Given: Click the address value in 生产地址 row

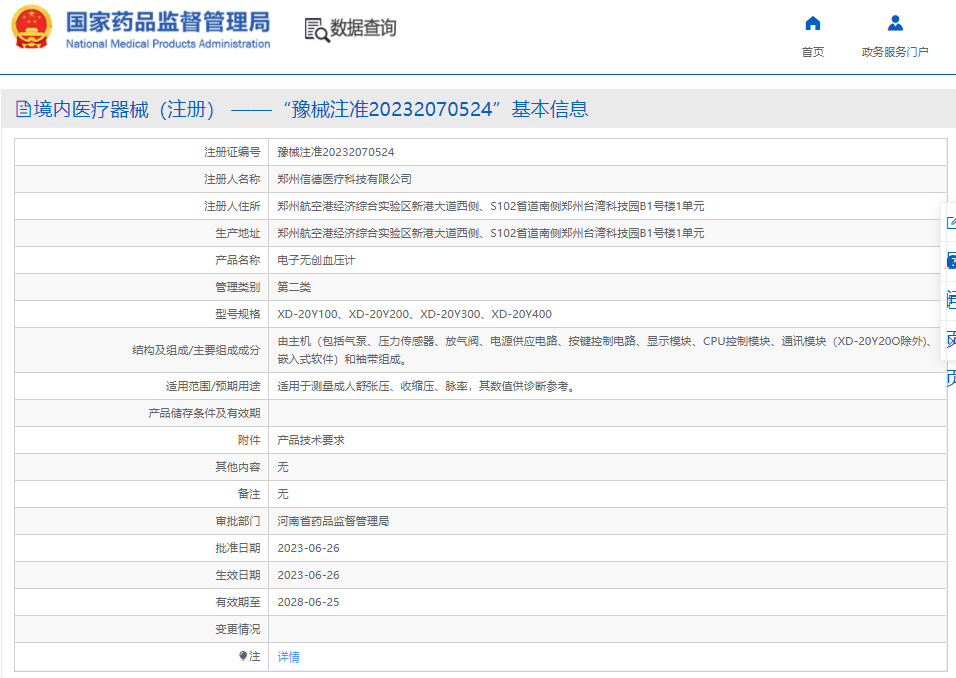Looking at the screenshot, I should (x=491, y=233).
